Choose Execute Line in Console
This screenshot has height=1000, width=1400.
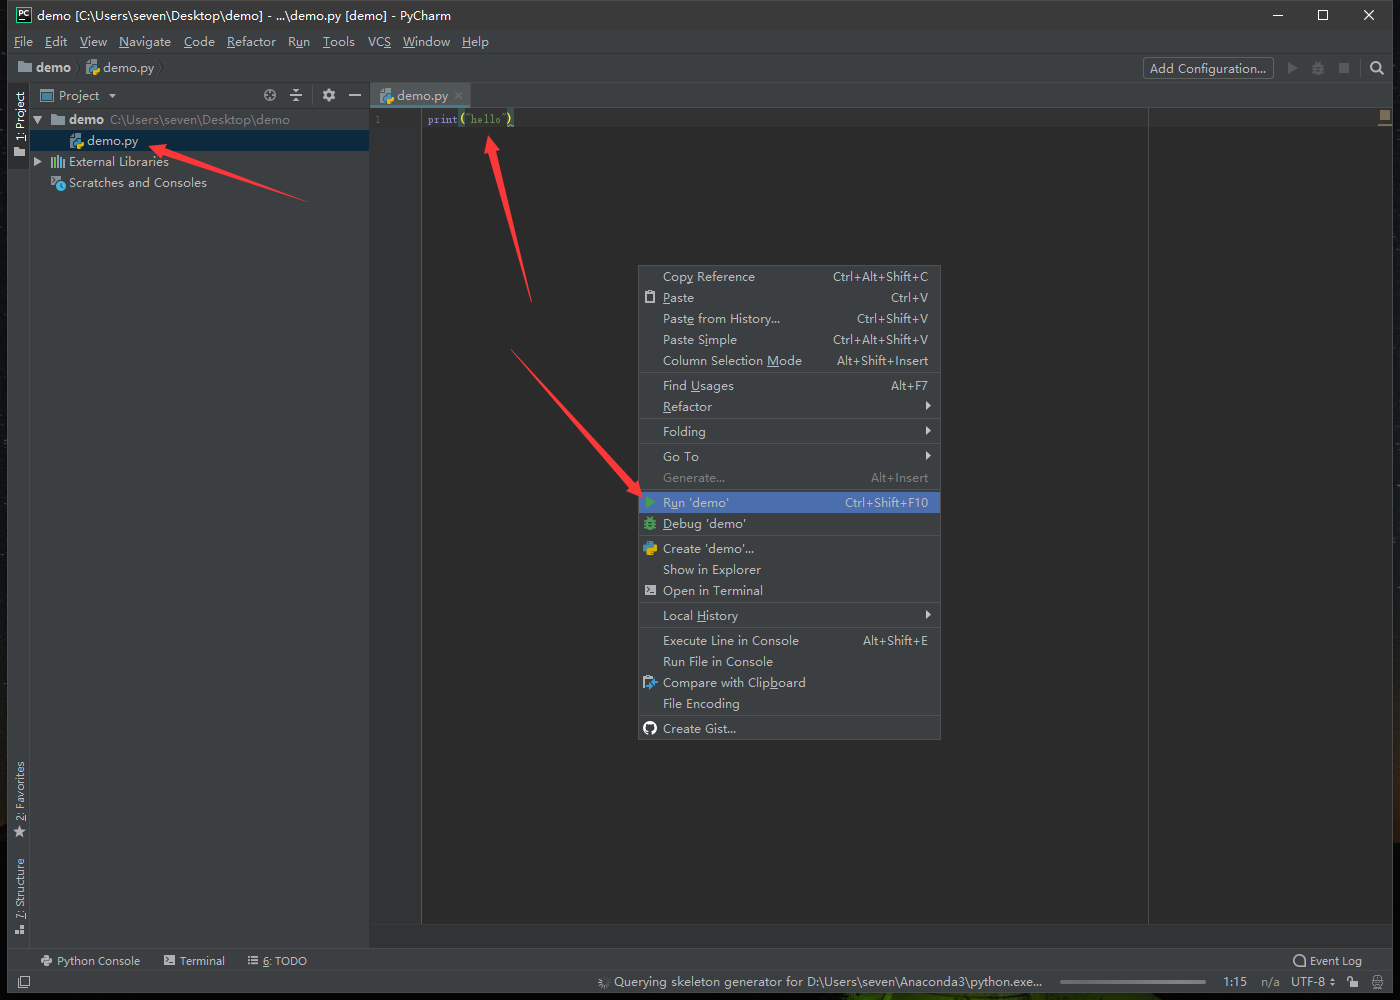tap(789, 641)
